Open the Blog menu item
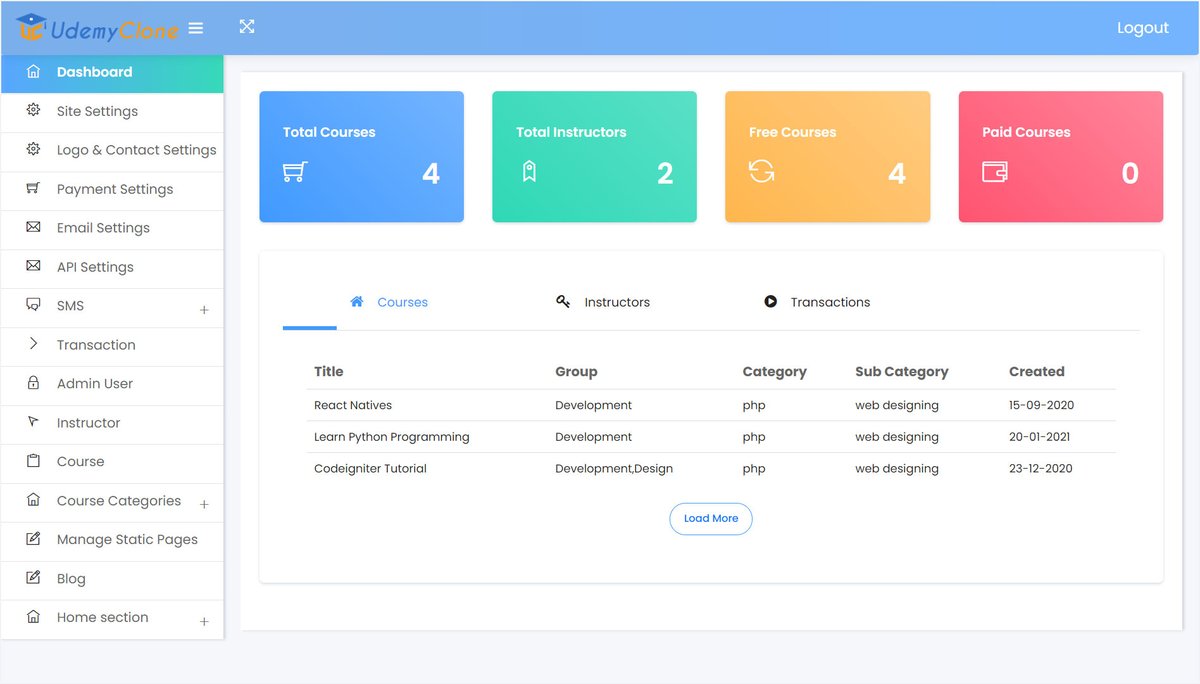The image size is (1200, 684). point(112,579)
